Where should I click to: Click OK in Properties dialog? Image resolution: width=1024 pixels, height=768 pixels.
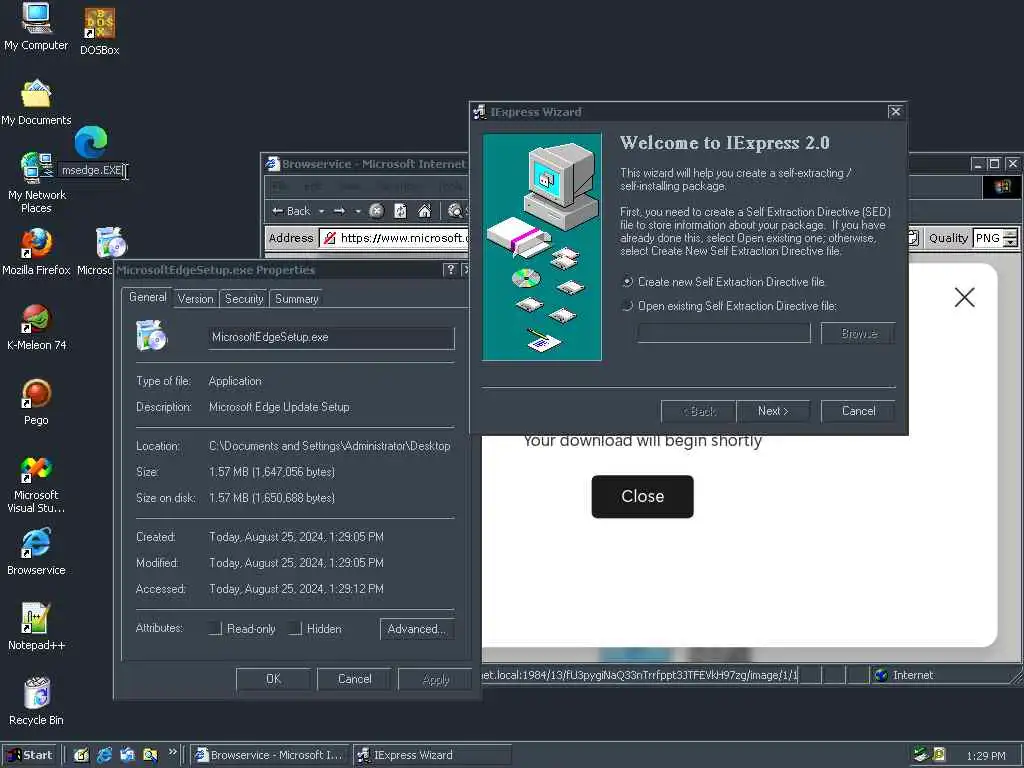(273, 679)
